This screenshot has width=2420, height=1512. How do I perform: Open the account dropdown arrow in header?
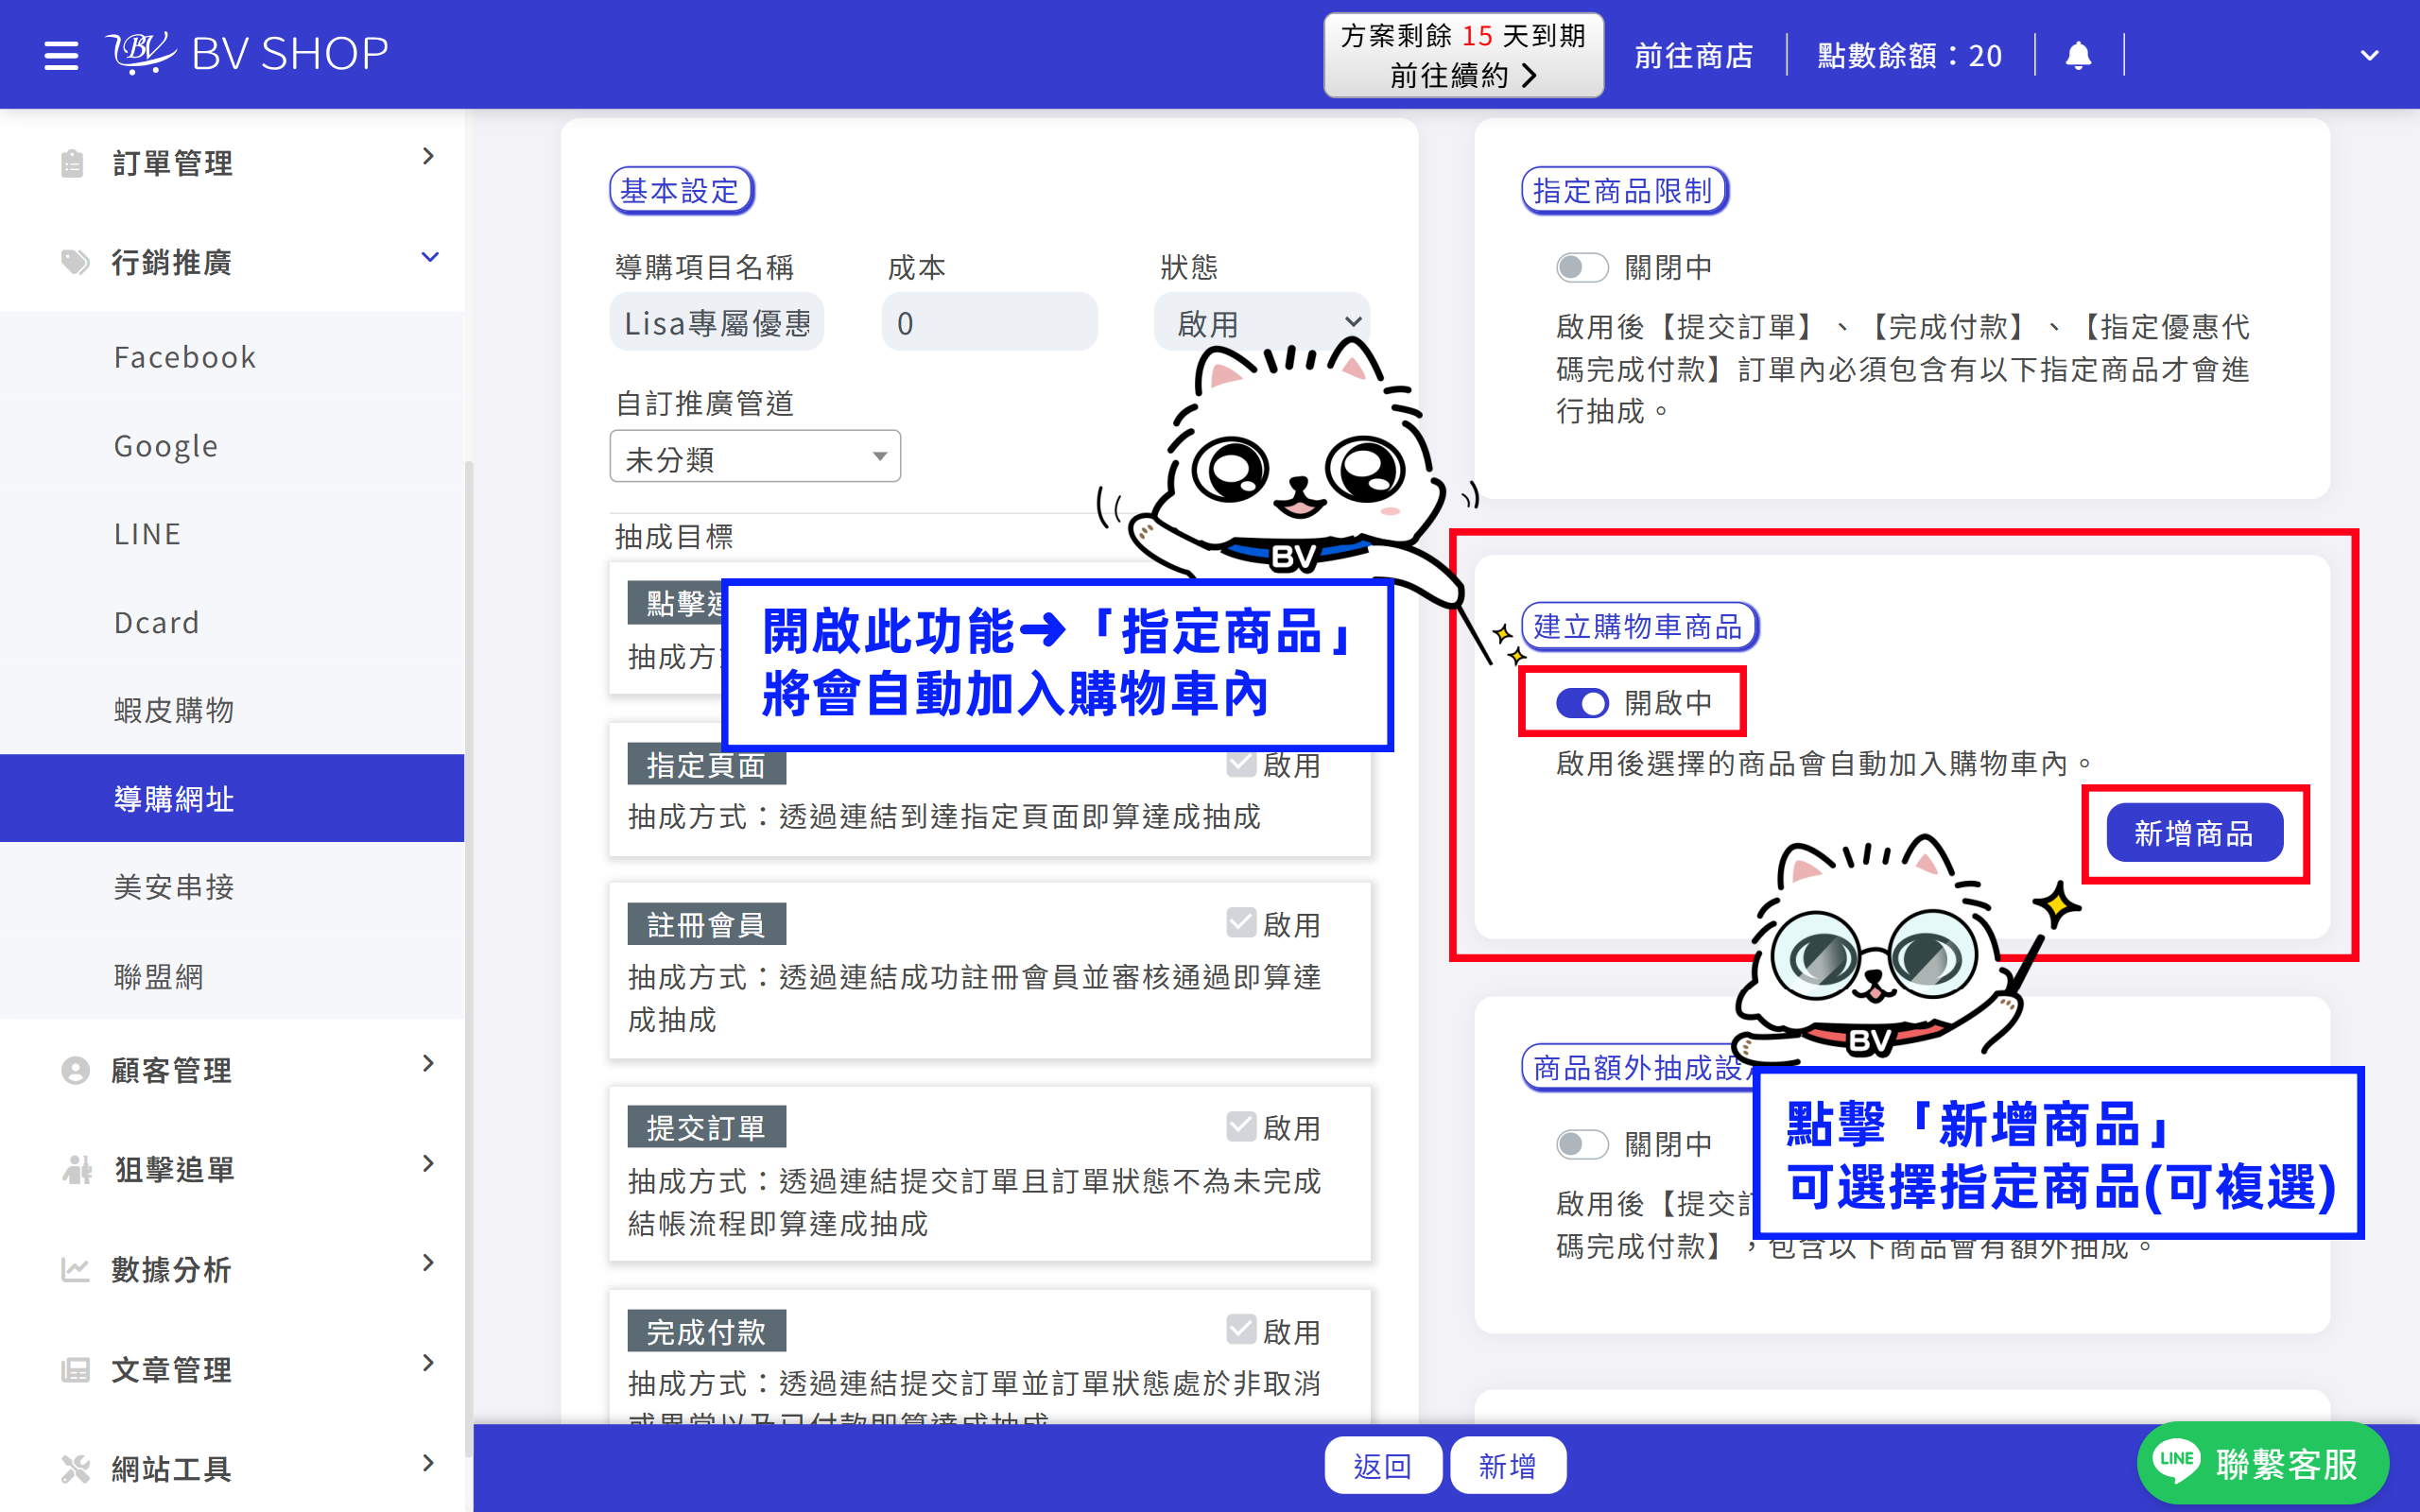point(2368,56)
